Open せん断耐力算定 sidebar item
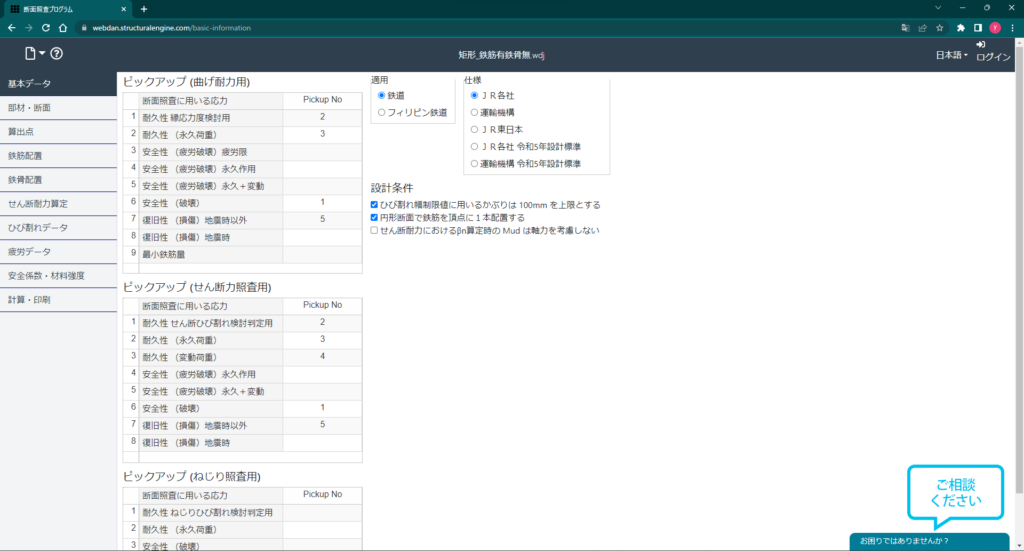This screenshot has width=1024, height=551. pyautogui.click(x=58, y=204)
